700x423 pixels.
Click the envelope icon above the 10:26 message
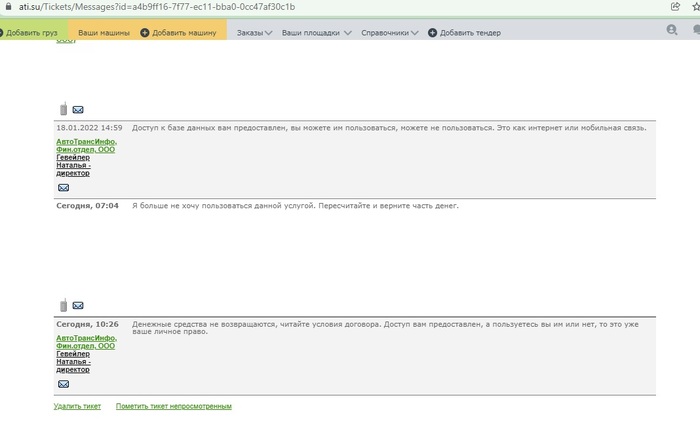tap(78, 306)
